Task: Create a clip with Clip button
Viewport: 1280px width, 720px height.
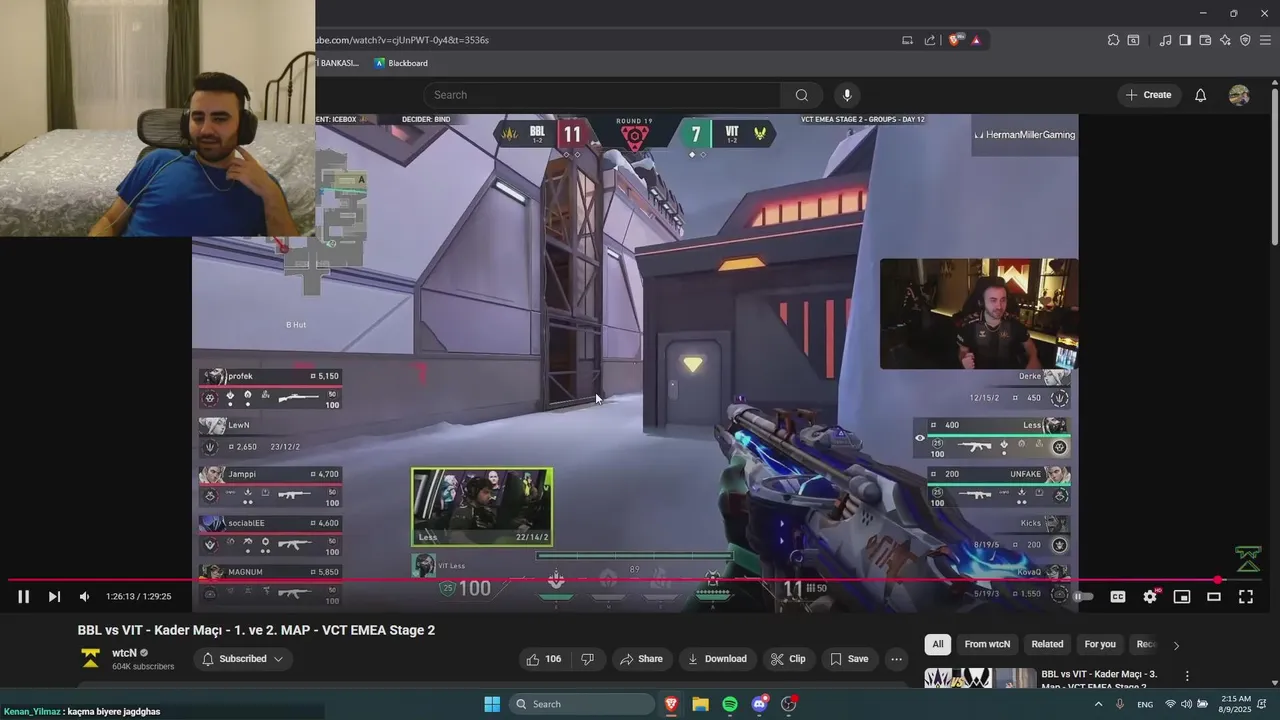Action: (788, 659)
